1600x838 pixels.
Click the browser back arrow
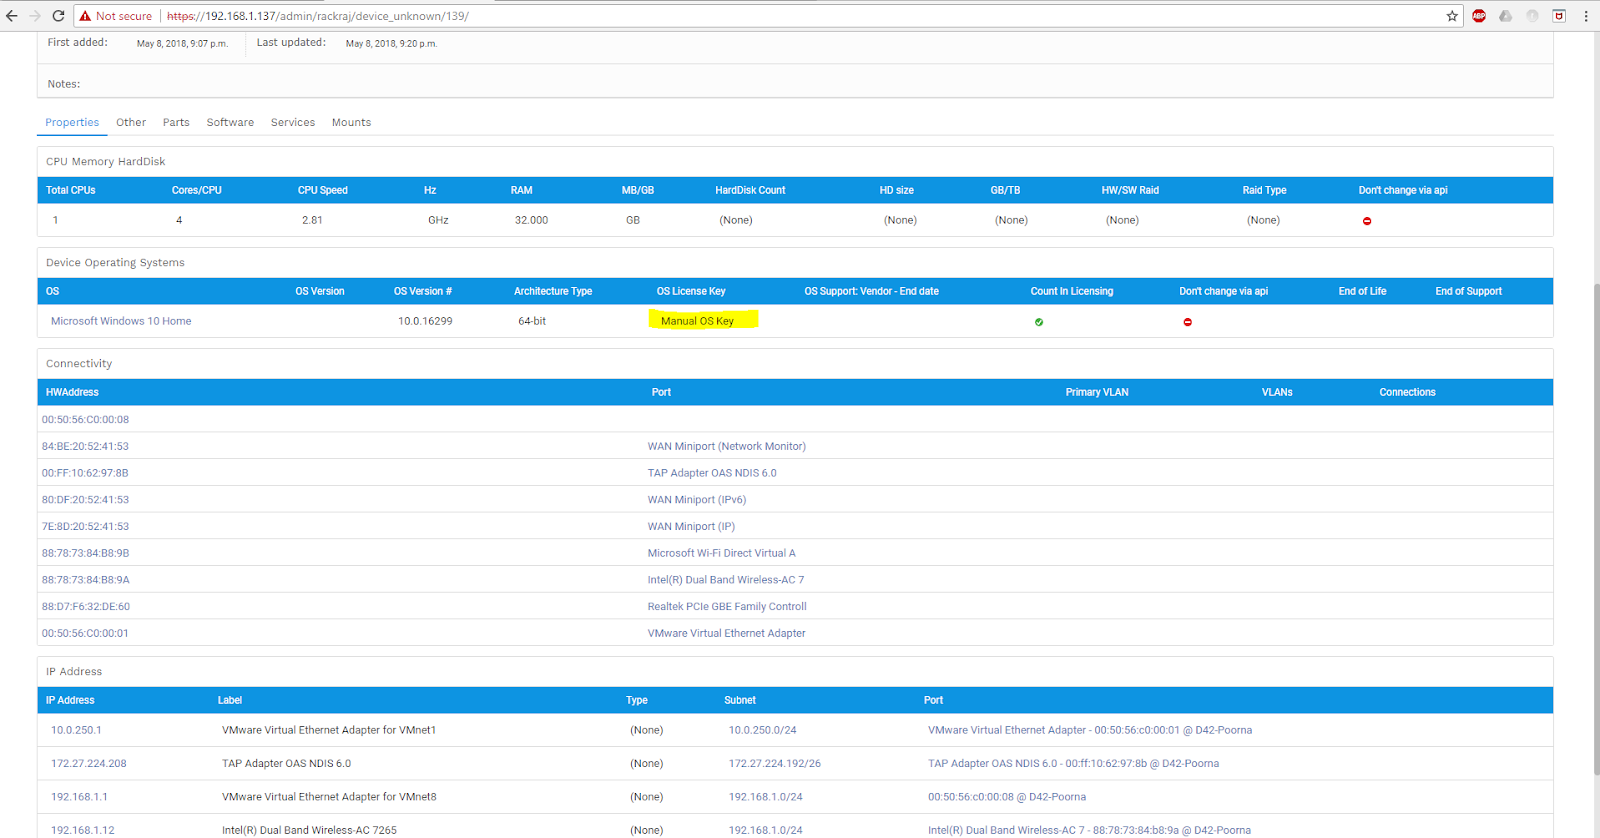tap(12, 16)
